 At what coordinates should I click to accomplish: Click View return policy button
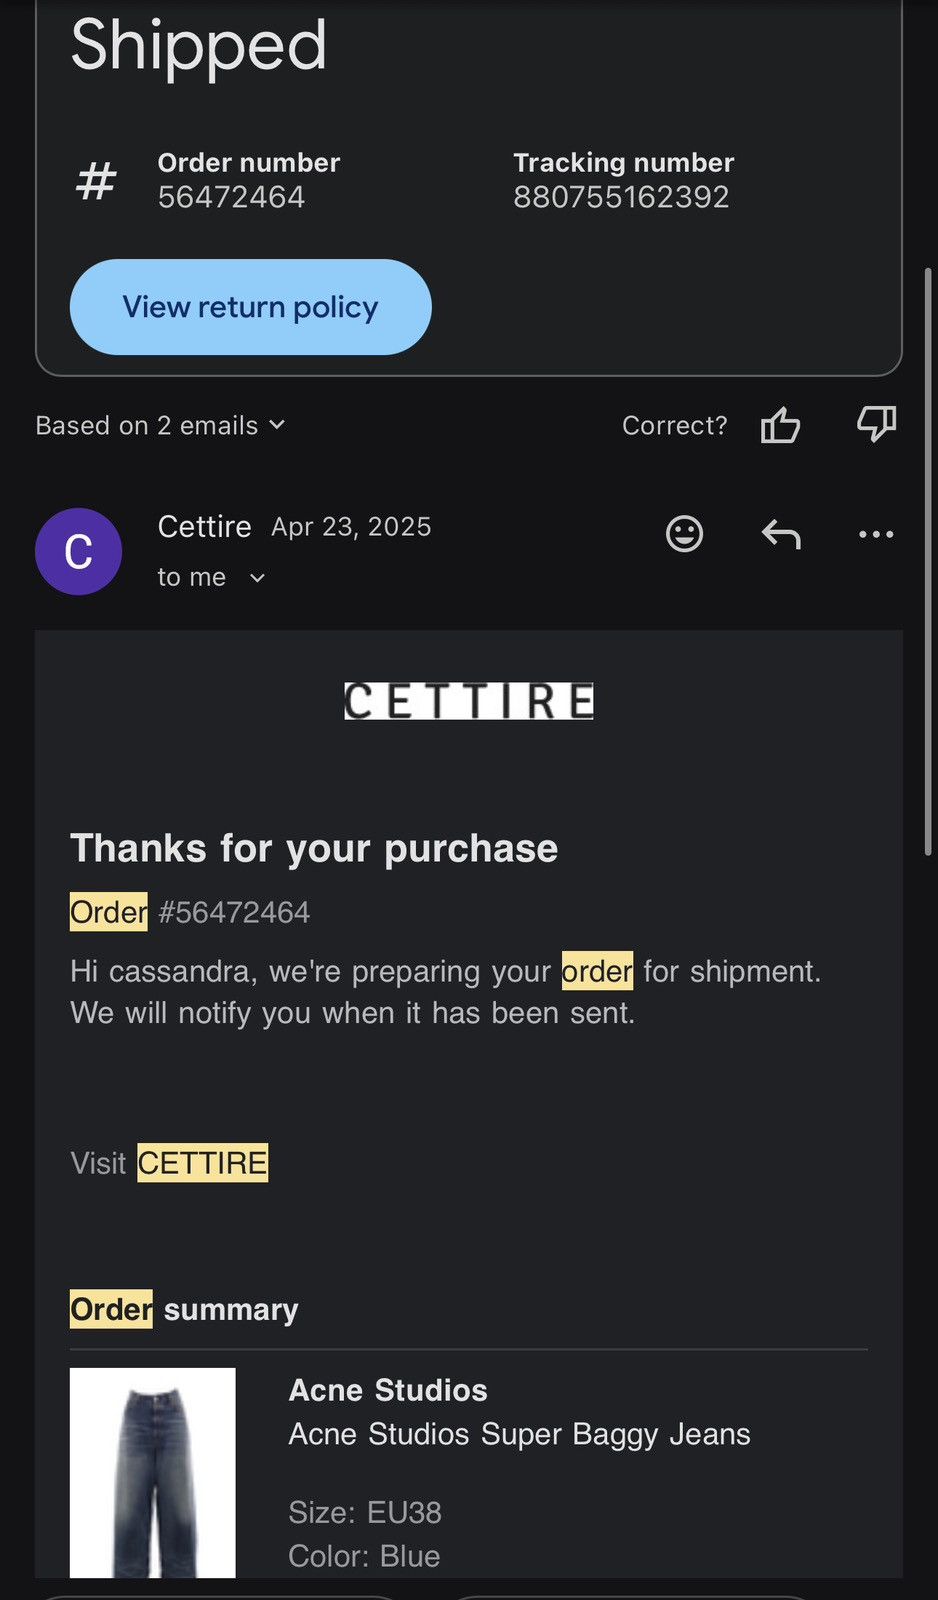tap(251, 307)
